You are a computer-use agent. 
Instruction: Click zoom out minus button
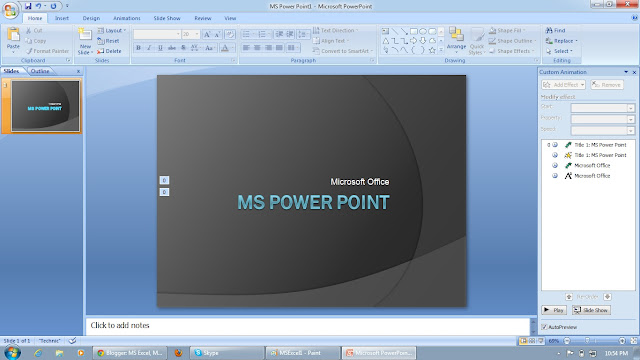click(x=567, y=341)
